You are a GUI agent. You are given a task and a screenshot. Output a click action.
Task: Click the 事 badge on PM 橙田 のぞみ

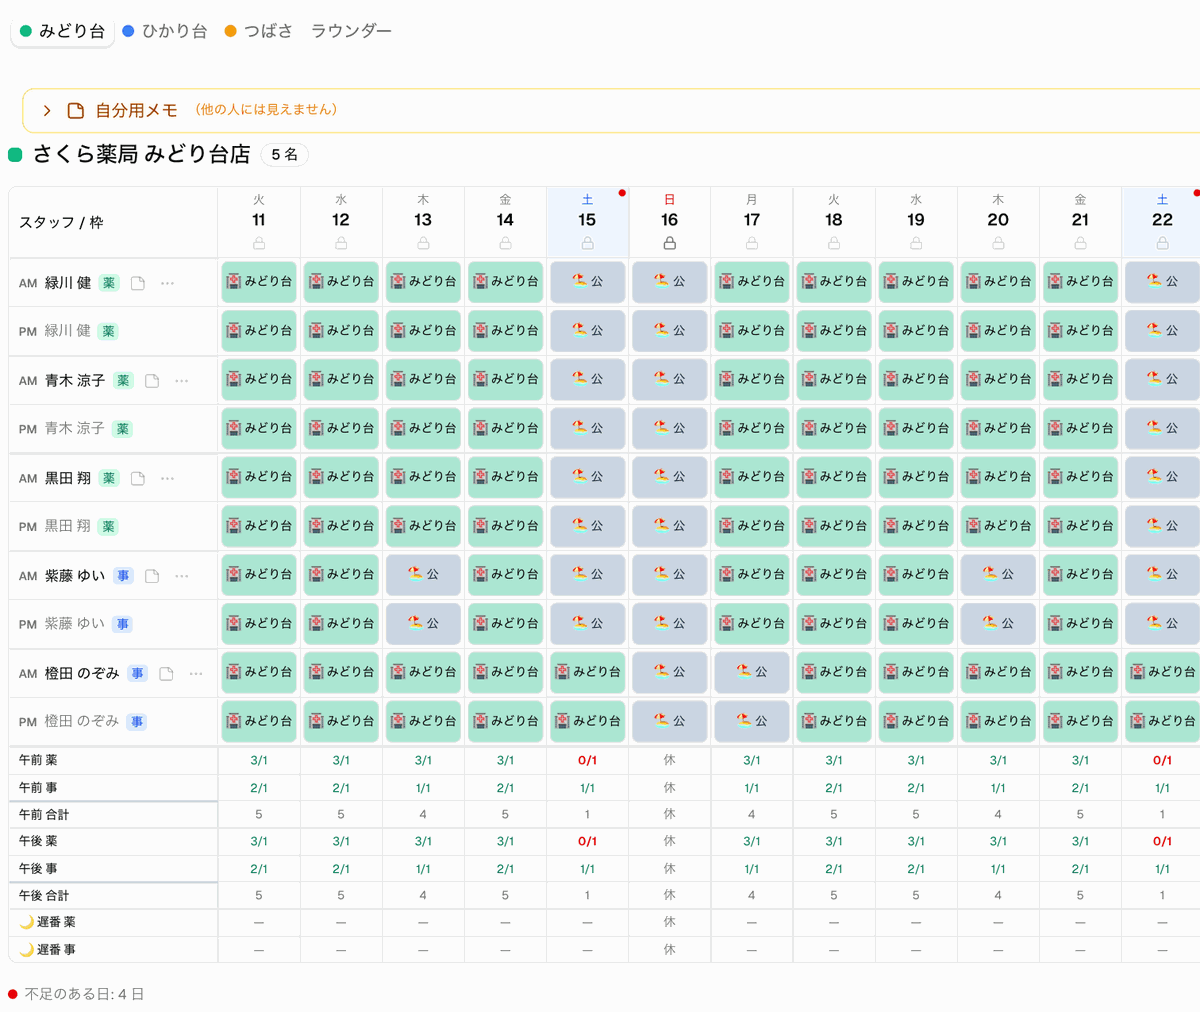pyautogui.click(x=137, y=722)
